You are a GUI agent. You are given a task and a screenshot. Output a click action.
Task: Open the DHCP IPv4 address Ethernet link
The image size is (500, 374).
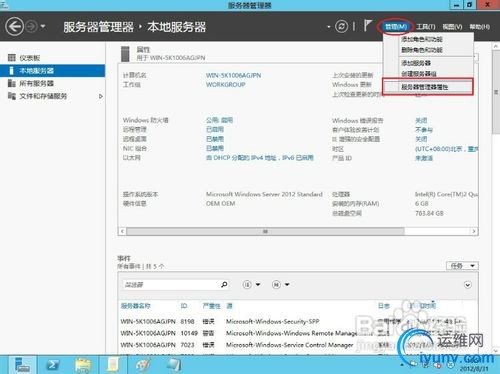click(x=260, y=158)
